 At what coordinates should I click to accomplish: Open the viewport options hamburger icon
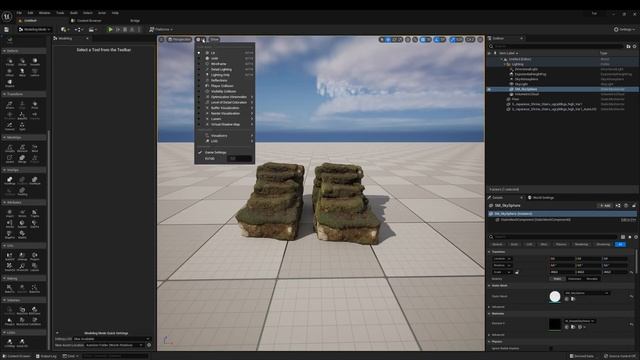162,40
